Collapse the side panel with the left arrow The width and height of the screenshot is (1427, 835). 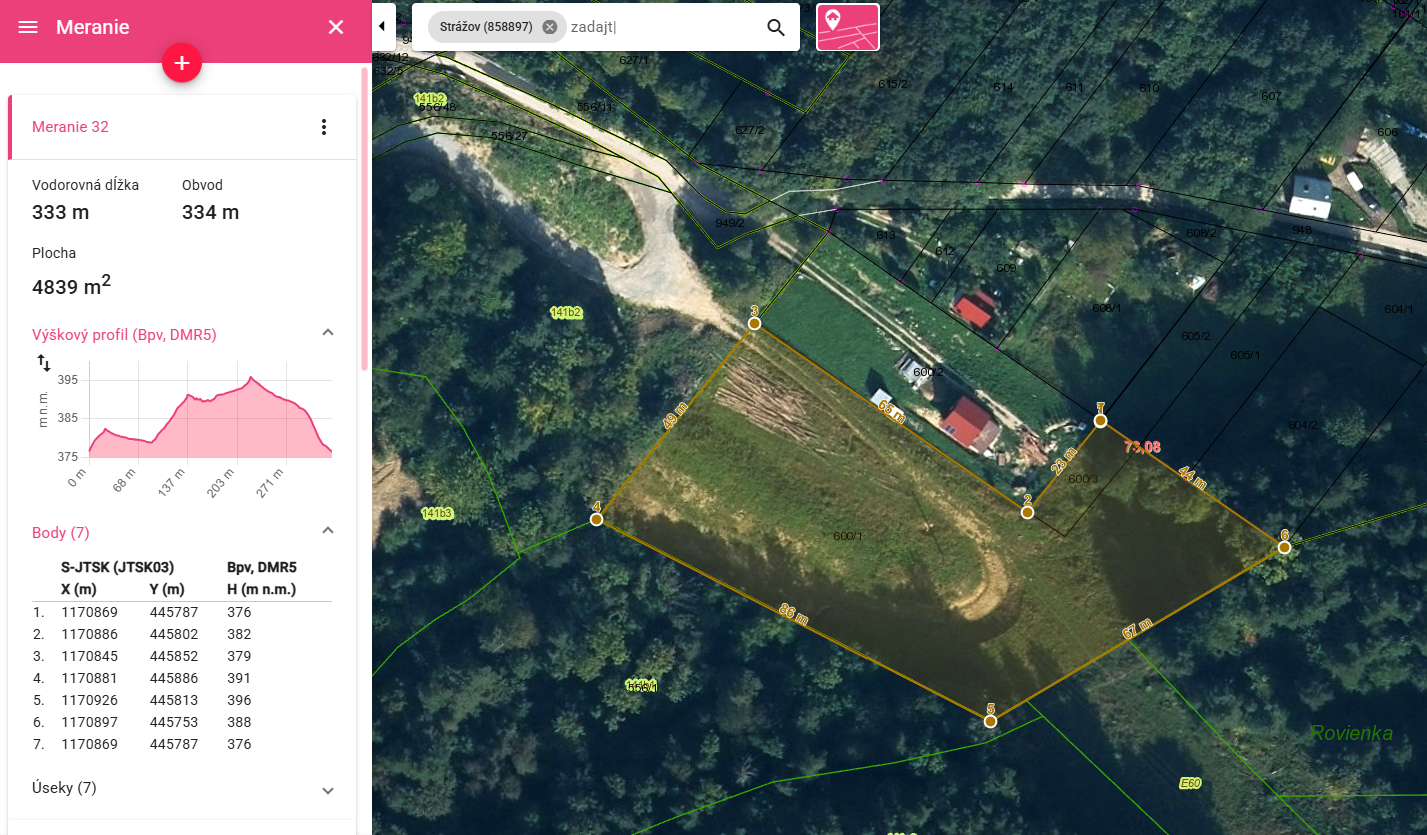[x=382, y=26]
